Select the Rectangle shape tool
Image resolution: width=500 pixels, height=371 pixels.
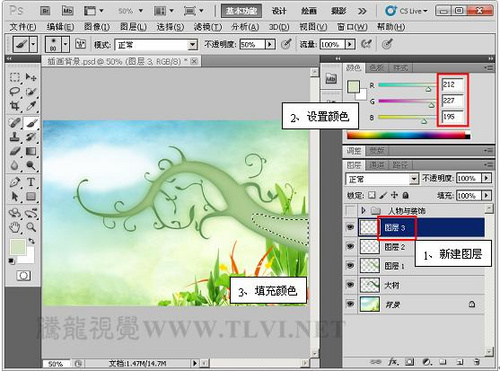tap(31, 196)
